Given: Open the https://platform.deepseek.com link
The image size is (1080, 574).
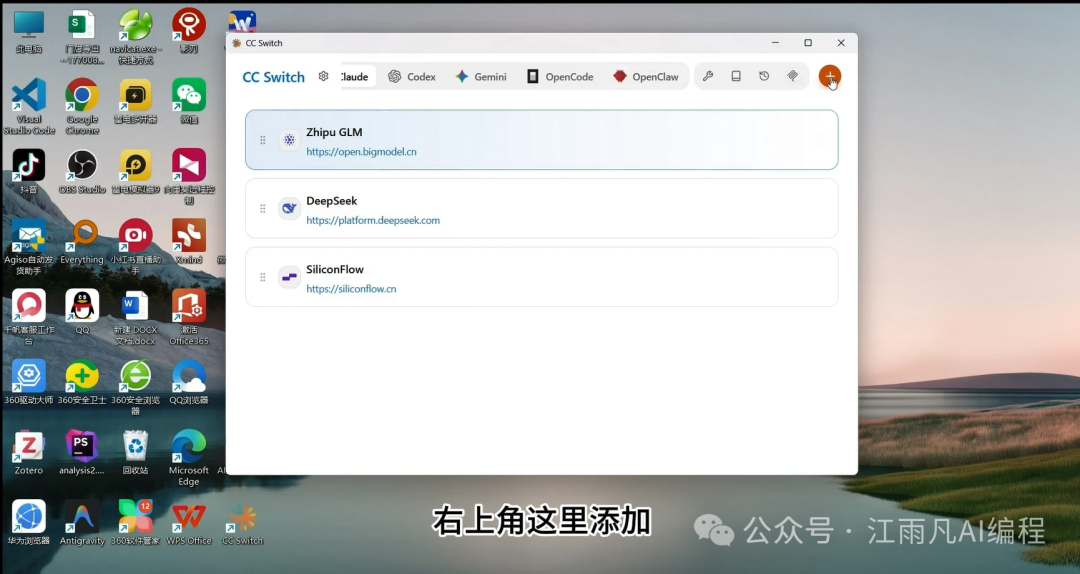Looking at the screenshot, I should click(x=373, y=221).
